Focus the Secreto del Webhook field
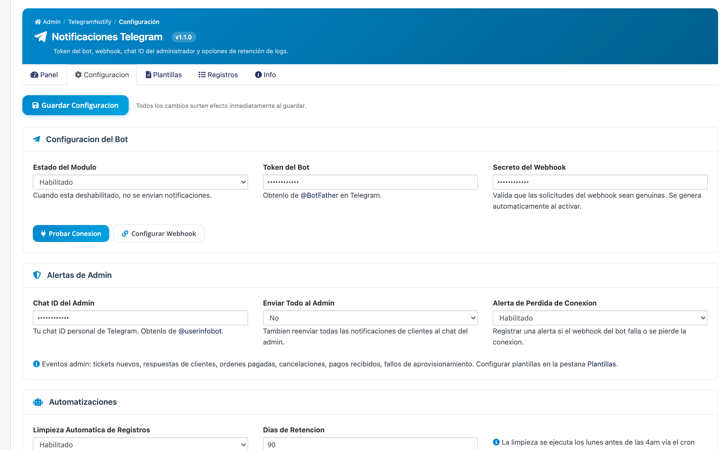The height and width of the screenshot is (450, 720). click(x=600, y=182)
